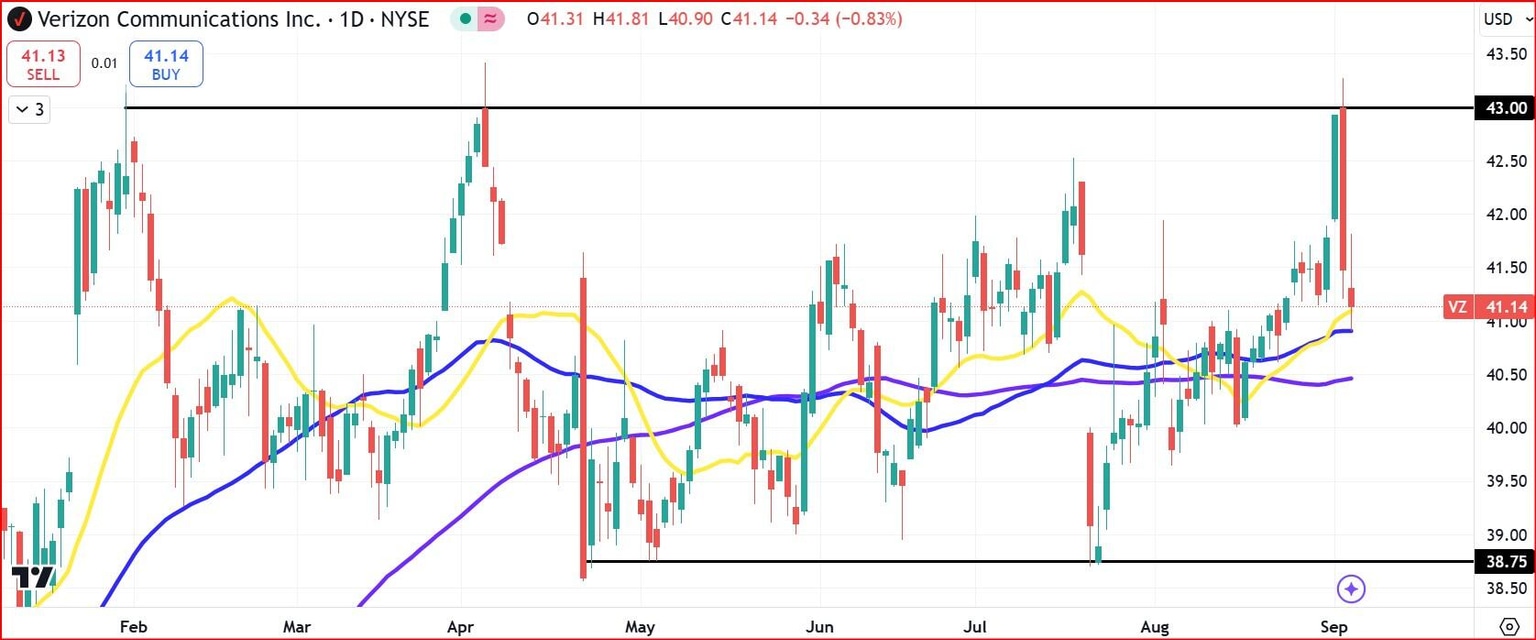Click the Feb label on time axis
The width and height of the screenshot is (1536, 640).
[132, 627]
